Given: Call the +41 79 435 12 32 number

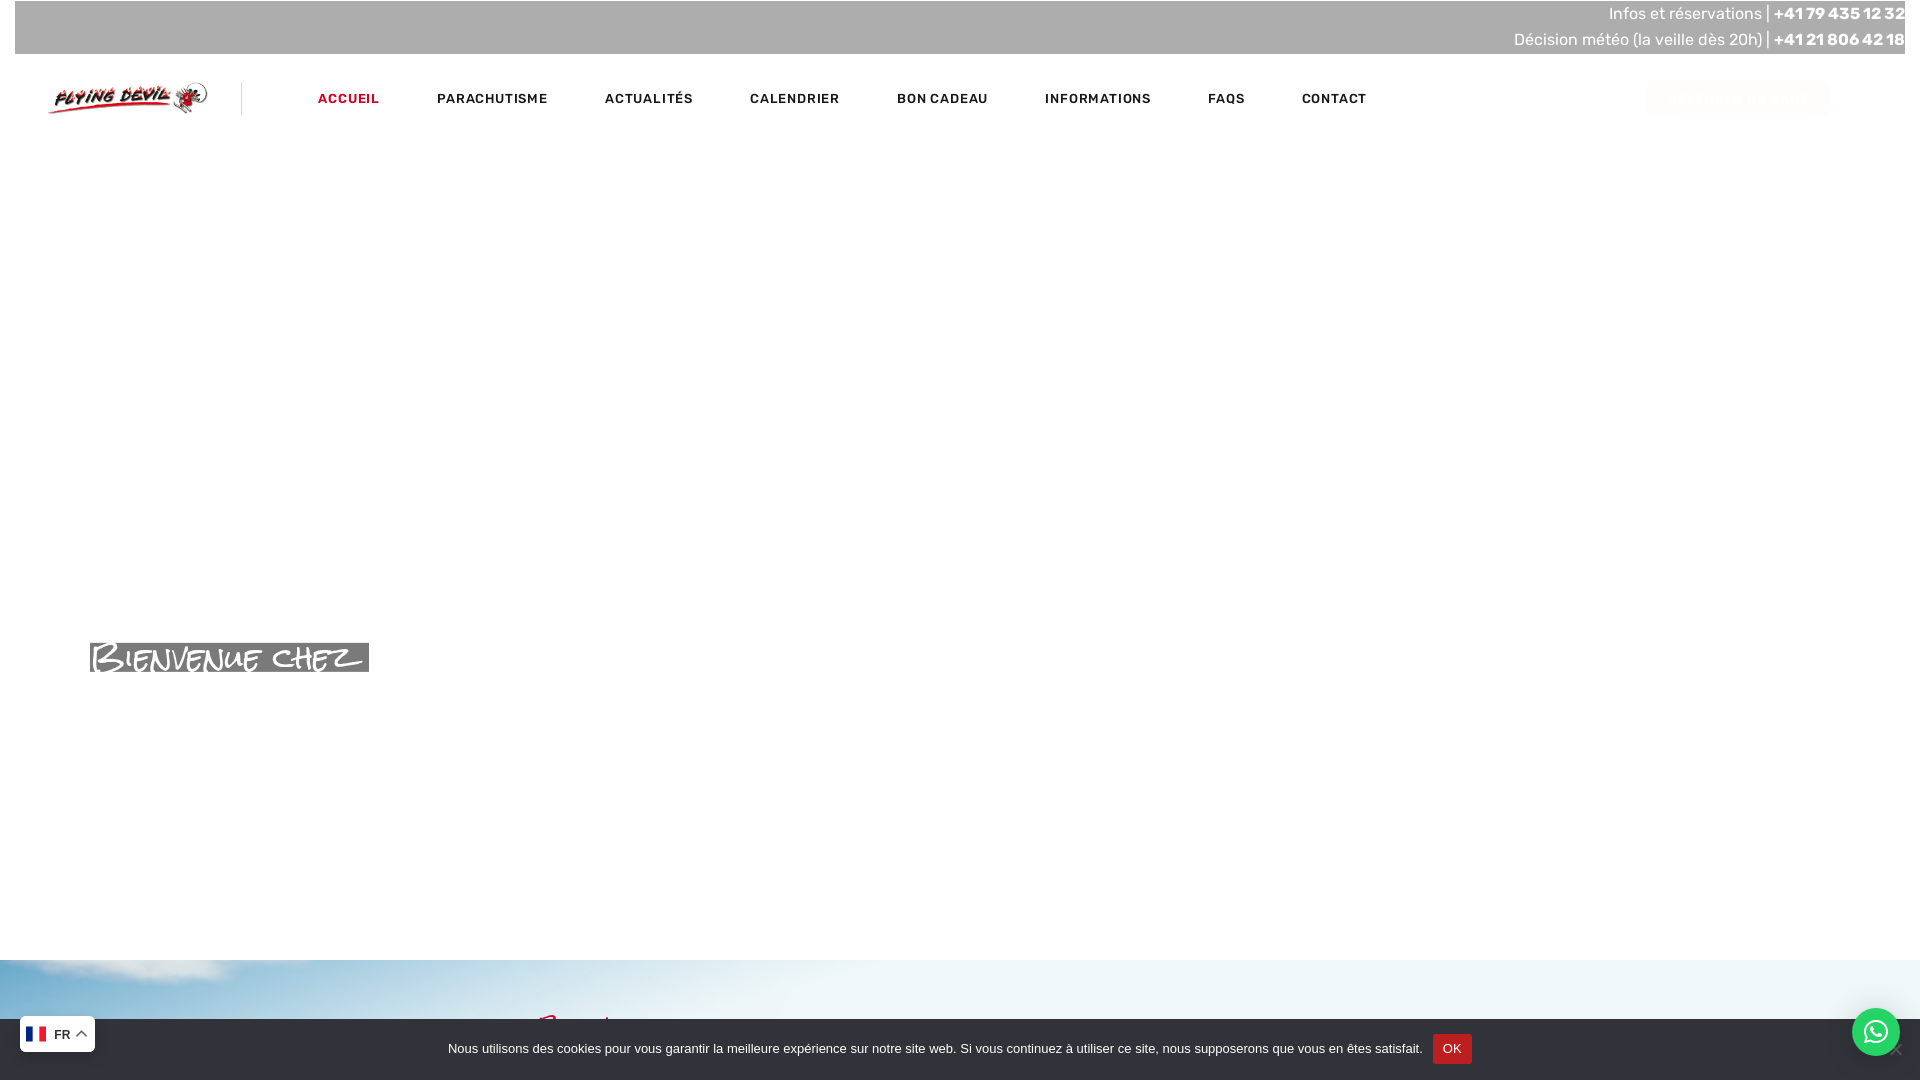Looking at the screenshot, I should pos(1838,14).
